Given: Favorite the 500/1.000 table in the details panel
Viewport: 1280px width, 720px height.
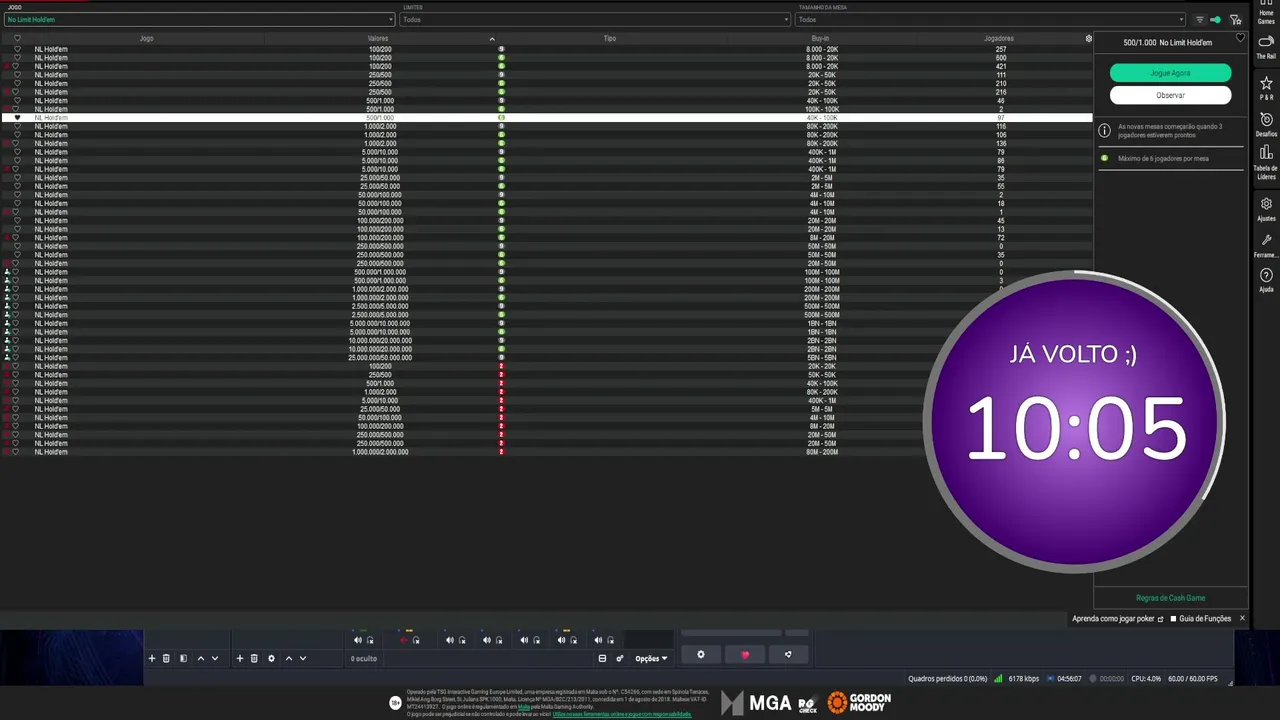Looking at the screenshot, I should [1240, 39].
